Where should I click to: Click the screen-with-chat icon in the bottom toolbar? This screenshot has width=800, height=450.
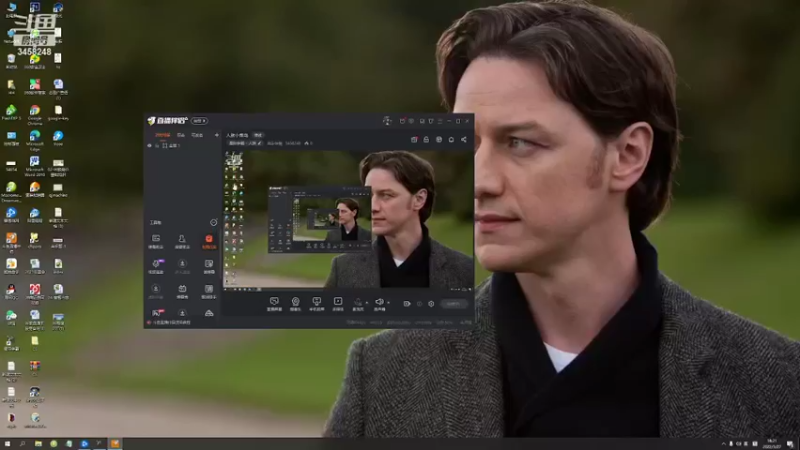click(274, 304)
